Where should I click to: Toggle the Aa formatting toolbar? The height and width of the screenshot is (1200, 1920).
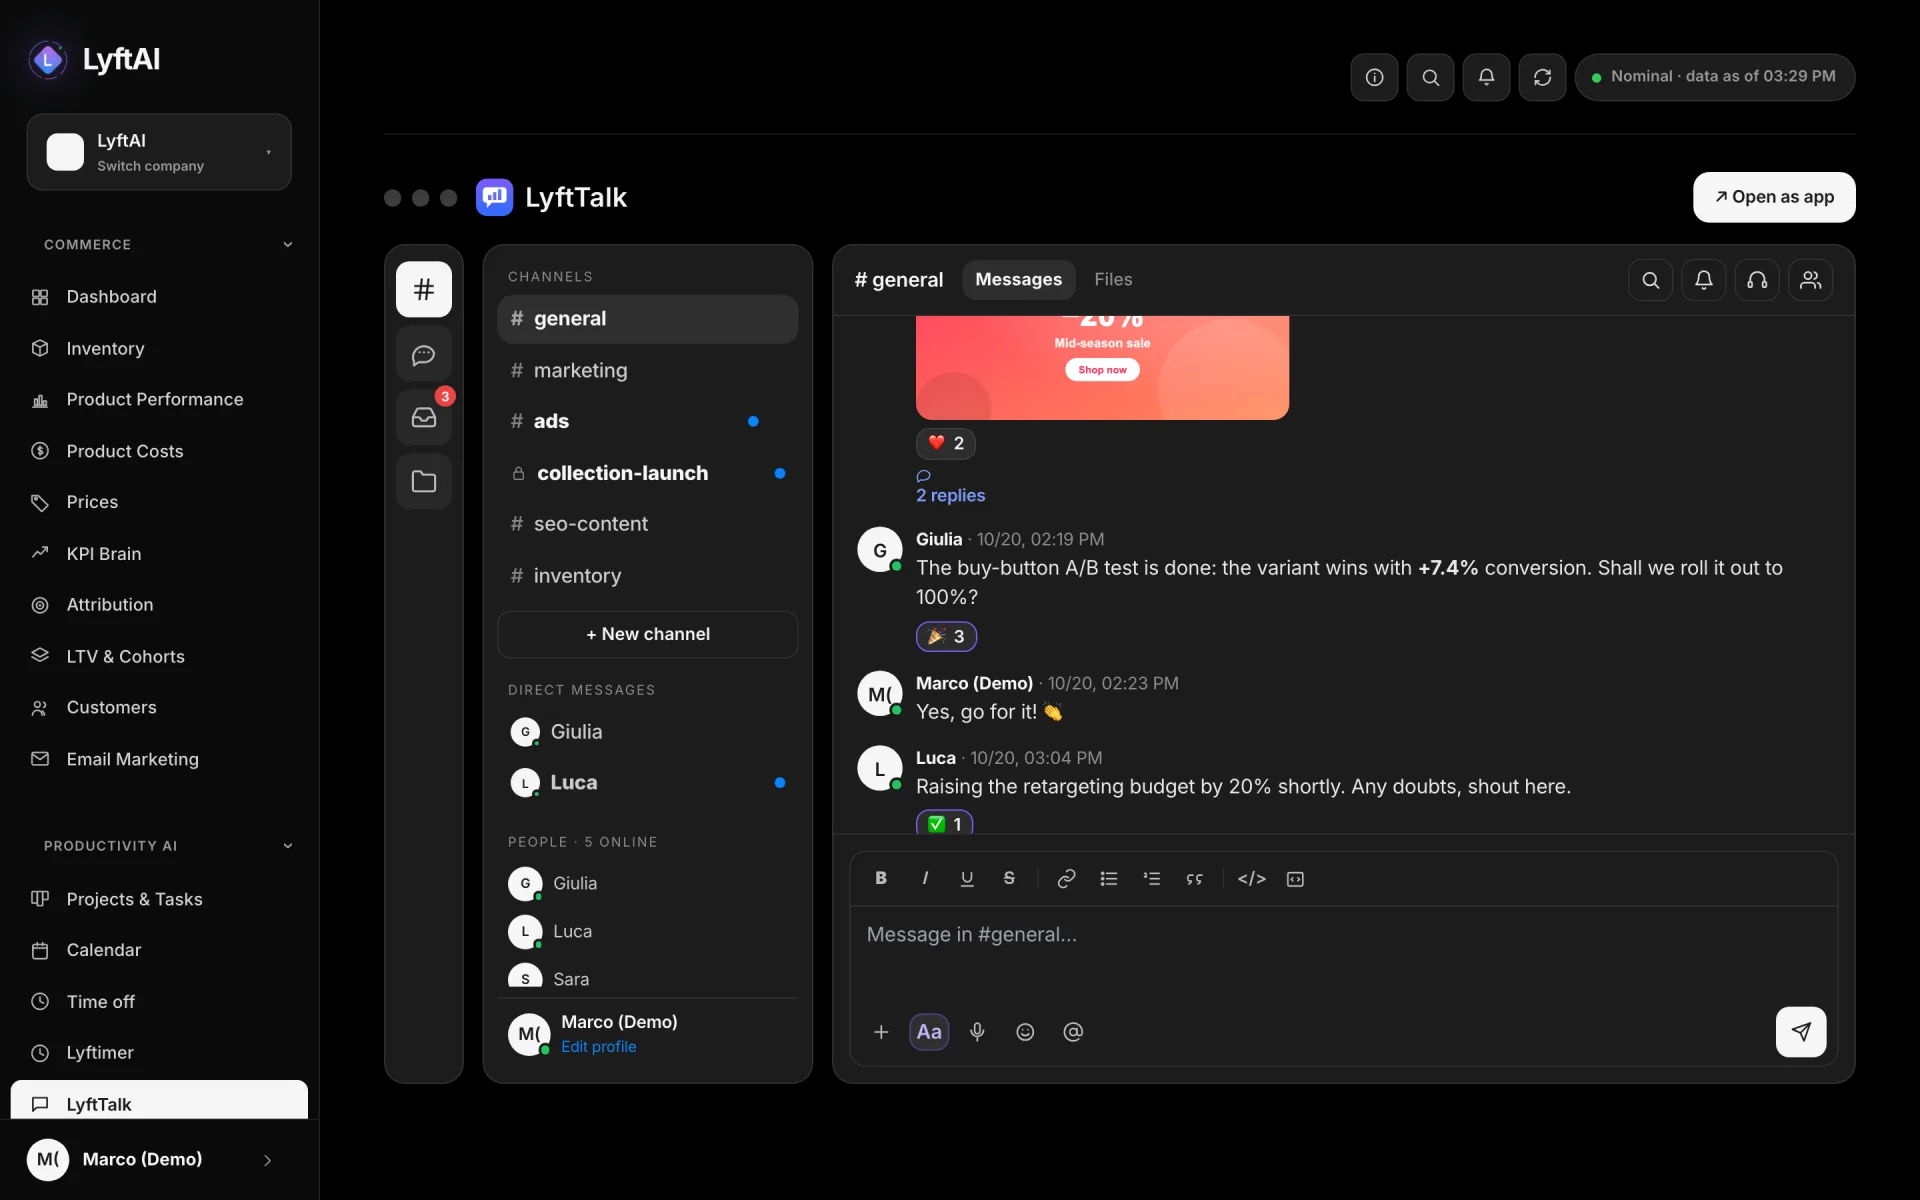pyautogui.click(x=929, y=1032)
